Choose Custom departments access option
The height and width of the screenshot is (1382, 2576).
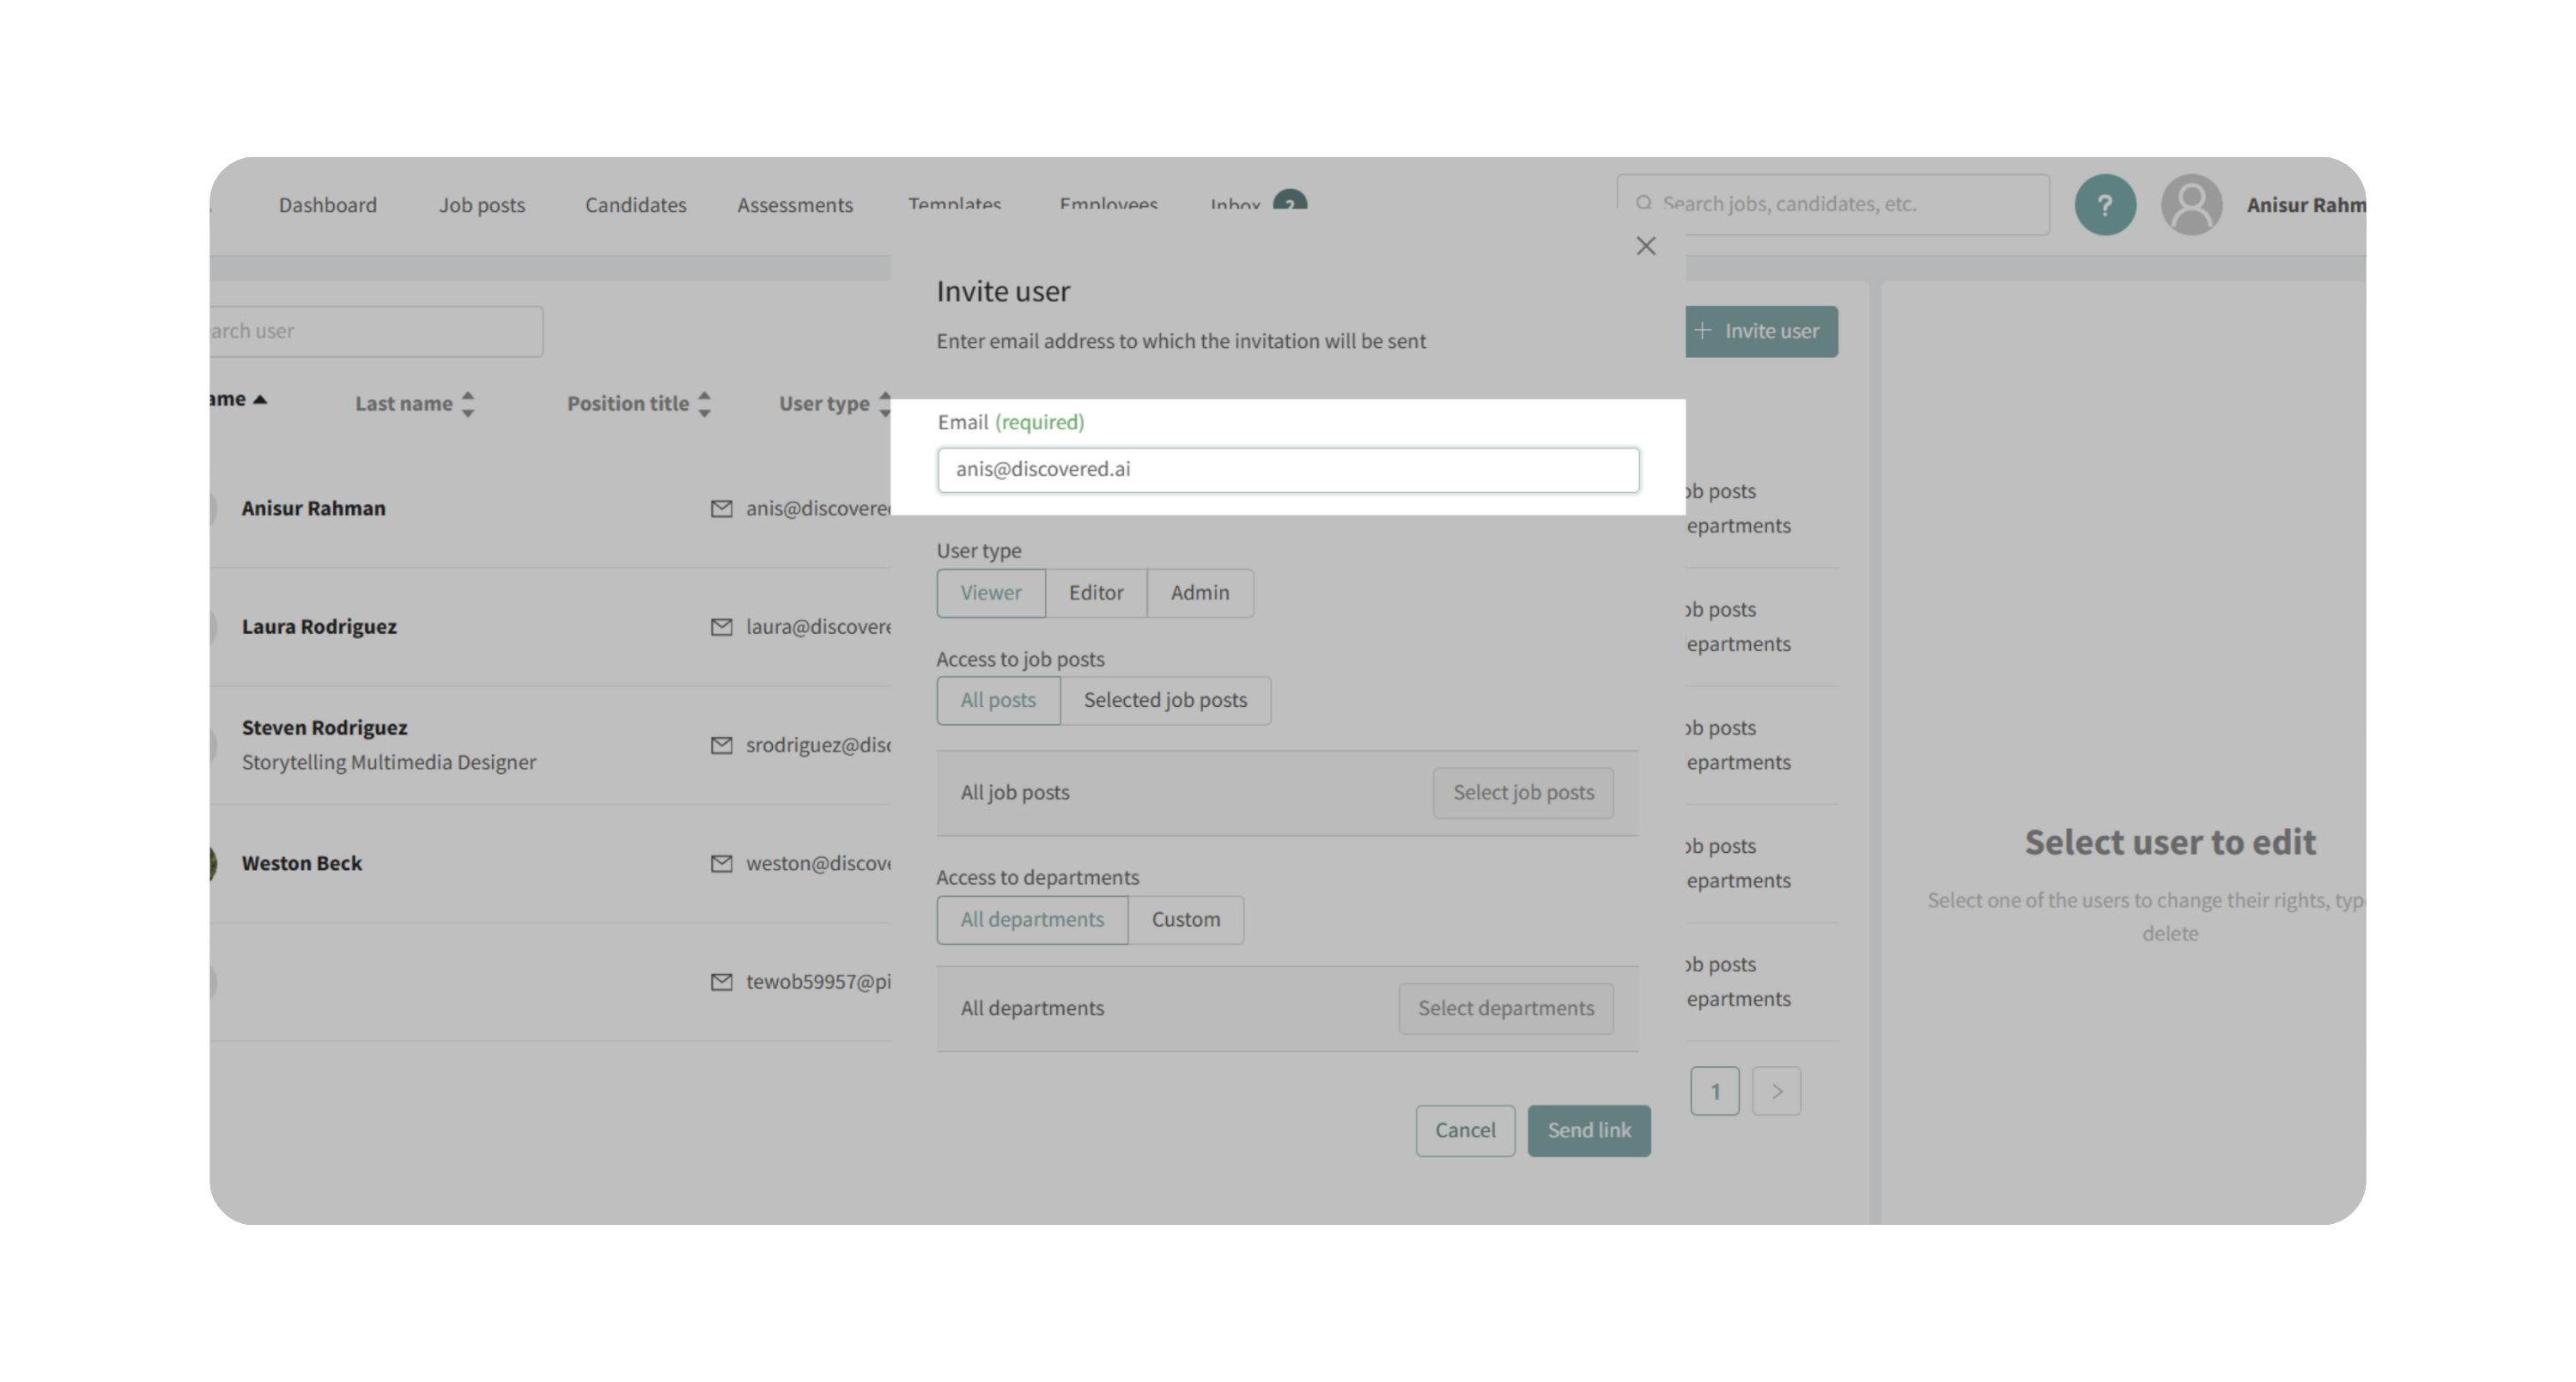(1185, 919)
